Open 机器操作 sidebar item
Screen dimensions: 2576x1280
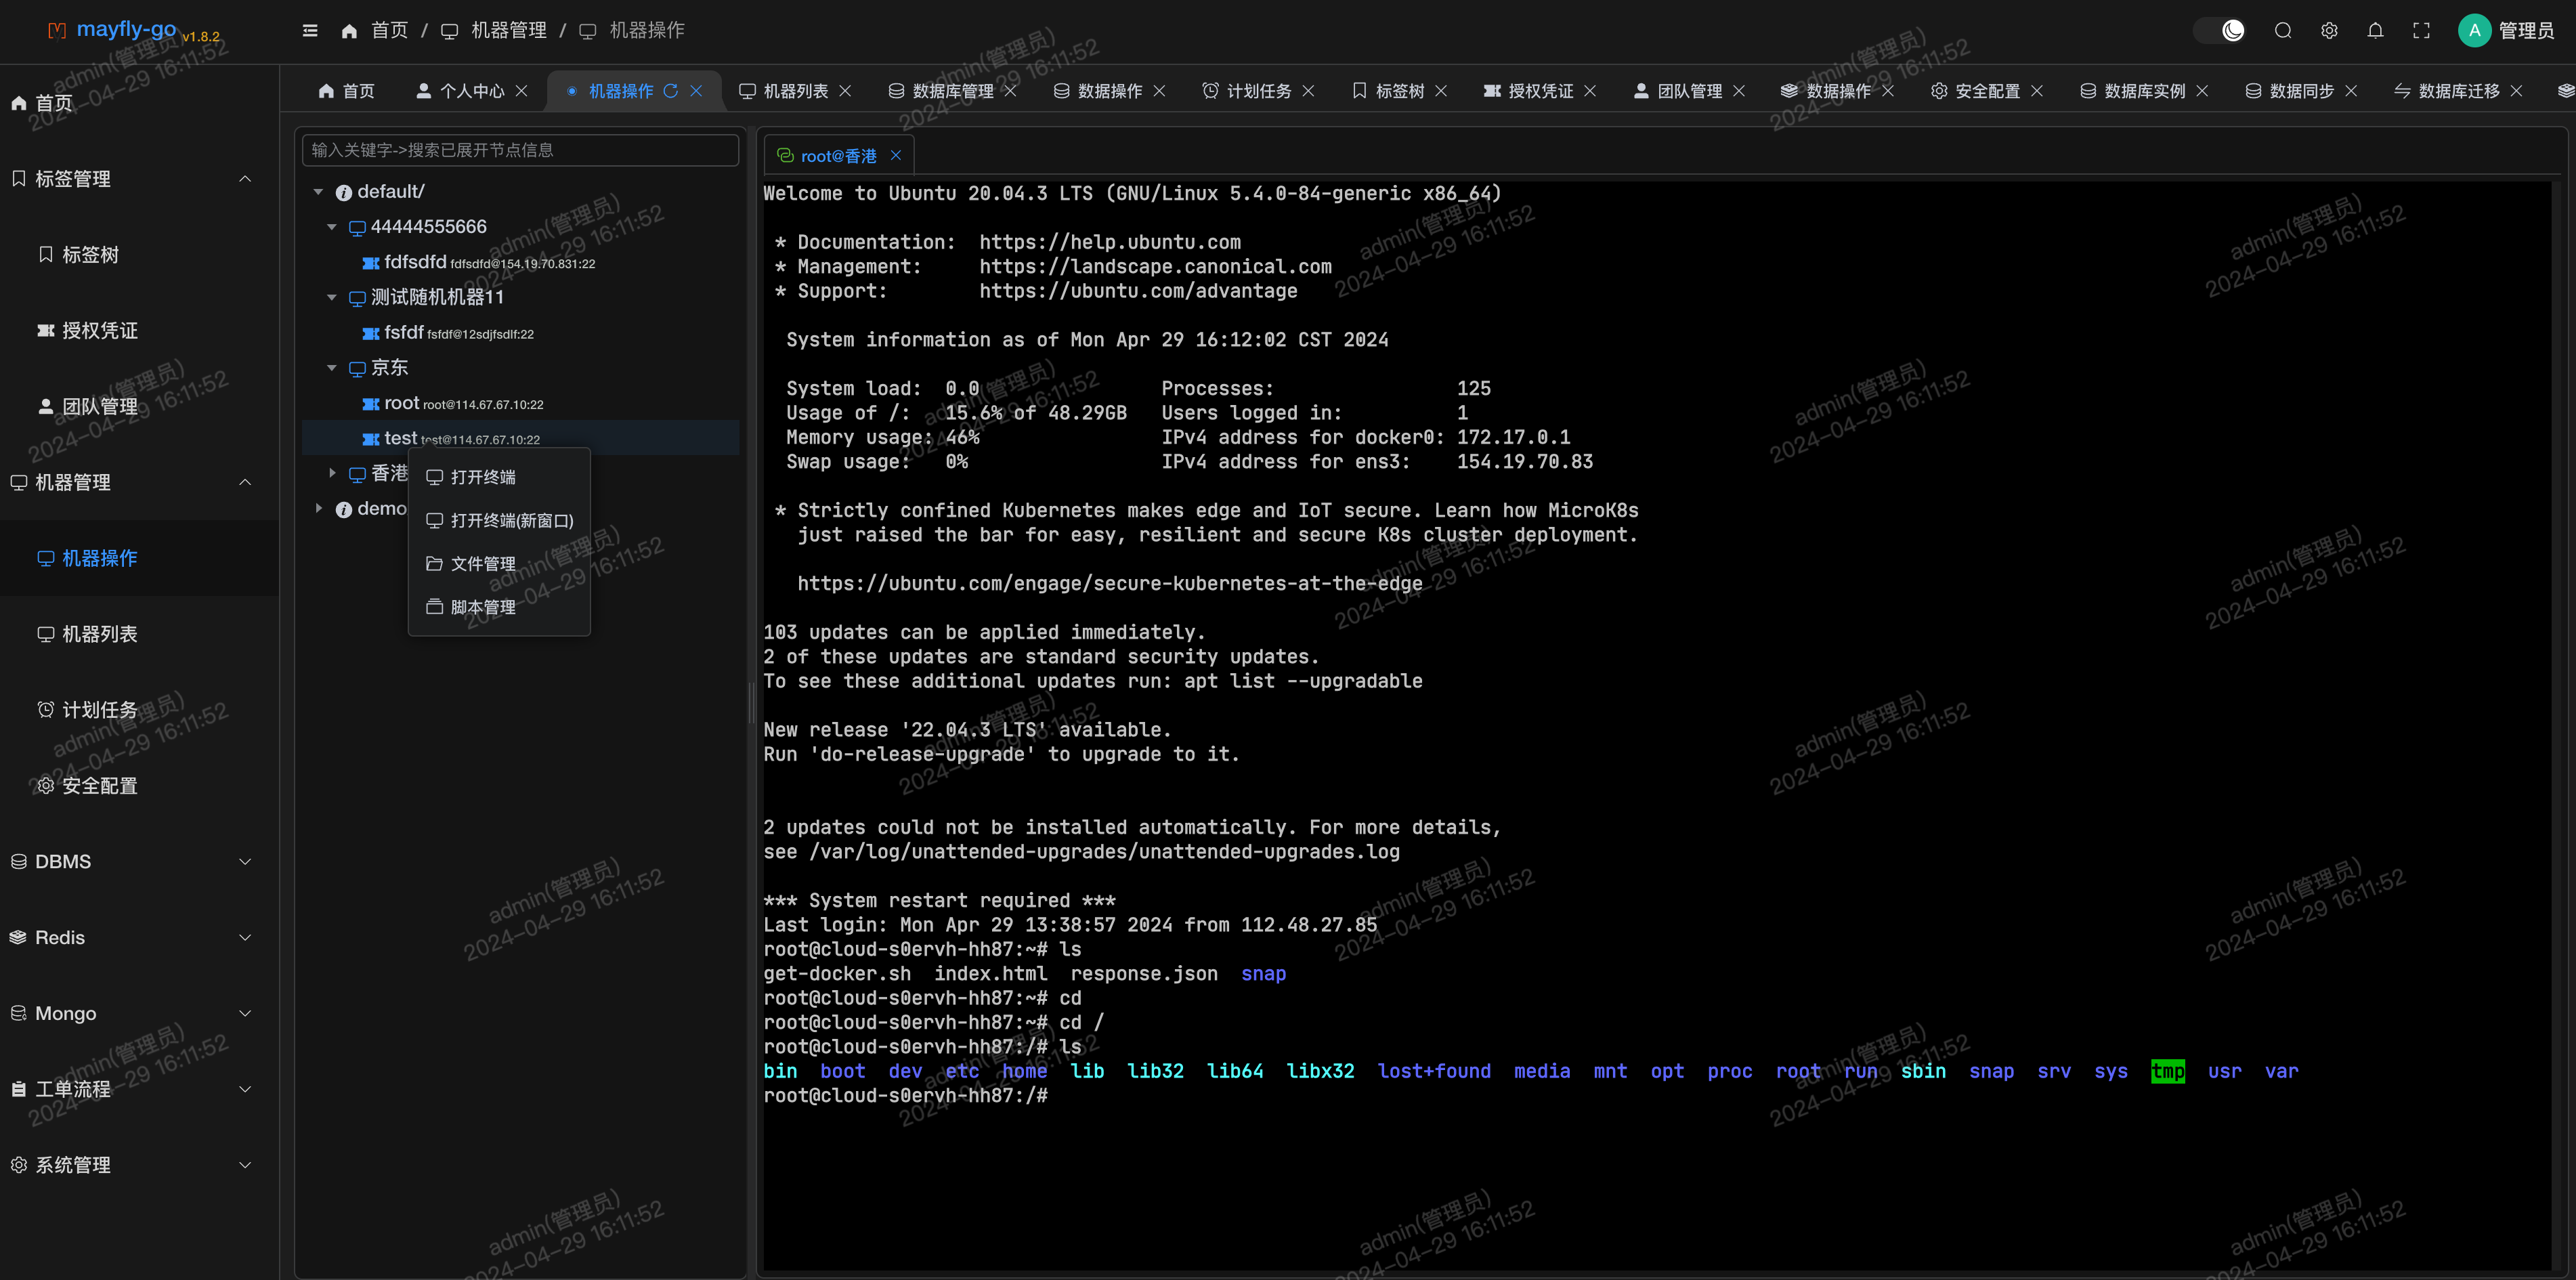(139, 558)
